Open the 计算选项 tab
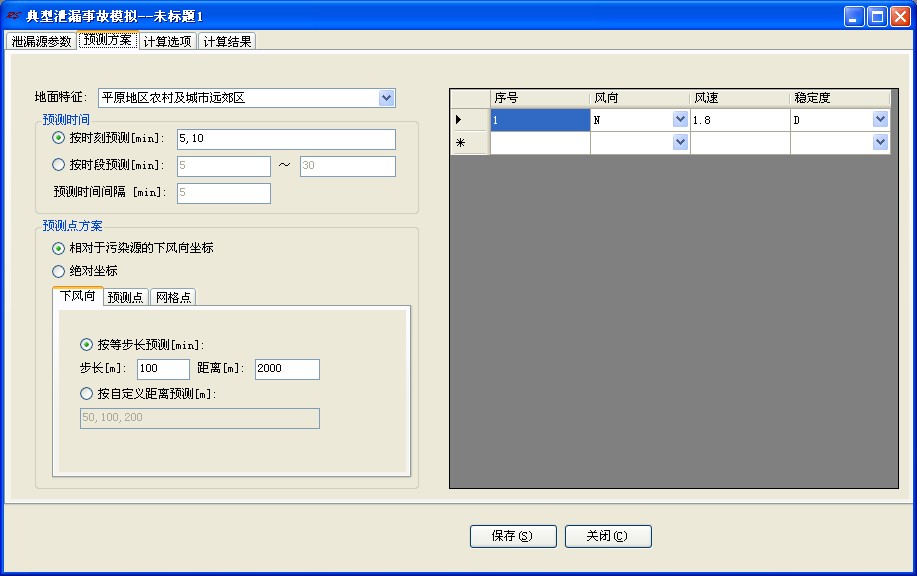Screen dimensions: 917x576 (x=167, y=41)
